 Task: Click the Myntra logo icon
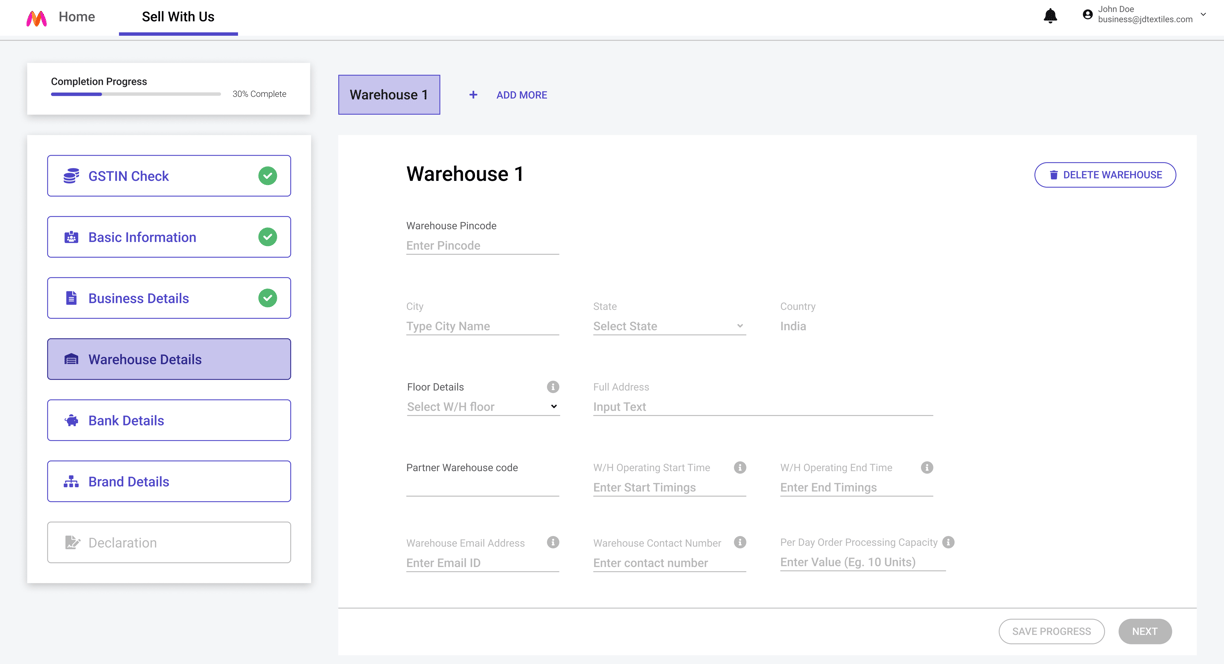[36, 18]
